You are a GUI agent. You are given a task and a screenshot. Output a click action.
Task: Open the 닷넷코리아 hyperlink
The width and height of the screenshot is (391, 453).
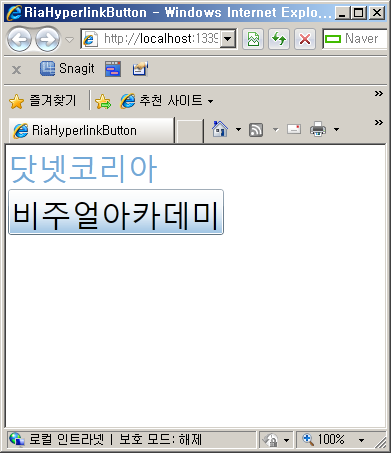click(84, 169)
